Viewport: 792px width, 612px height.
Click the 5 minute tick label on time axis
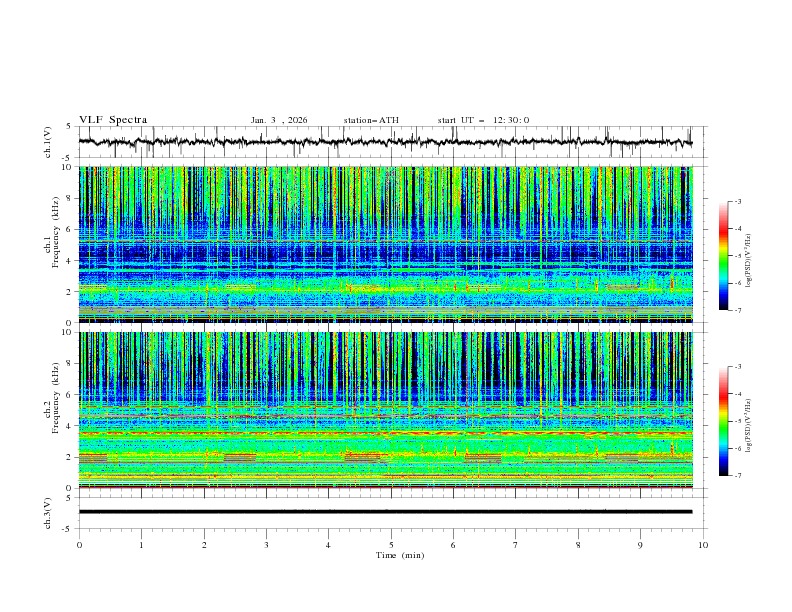[x=391, y=545]
